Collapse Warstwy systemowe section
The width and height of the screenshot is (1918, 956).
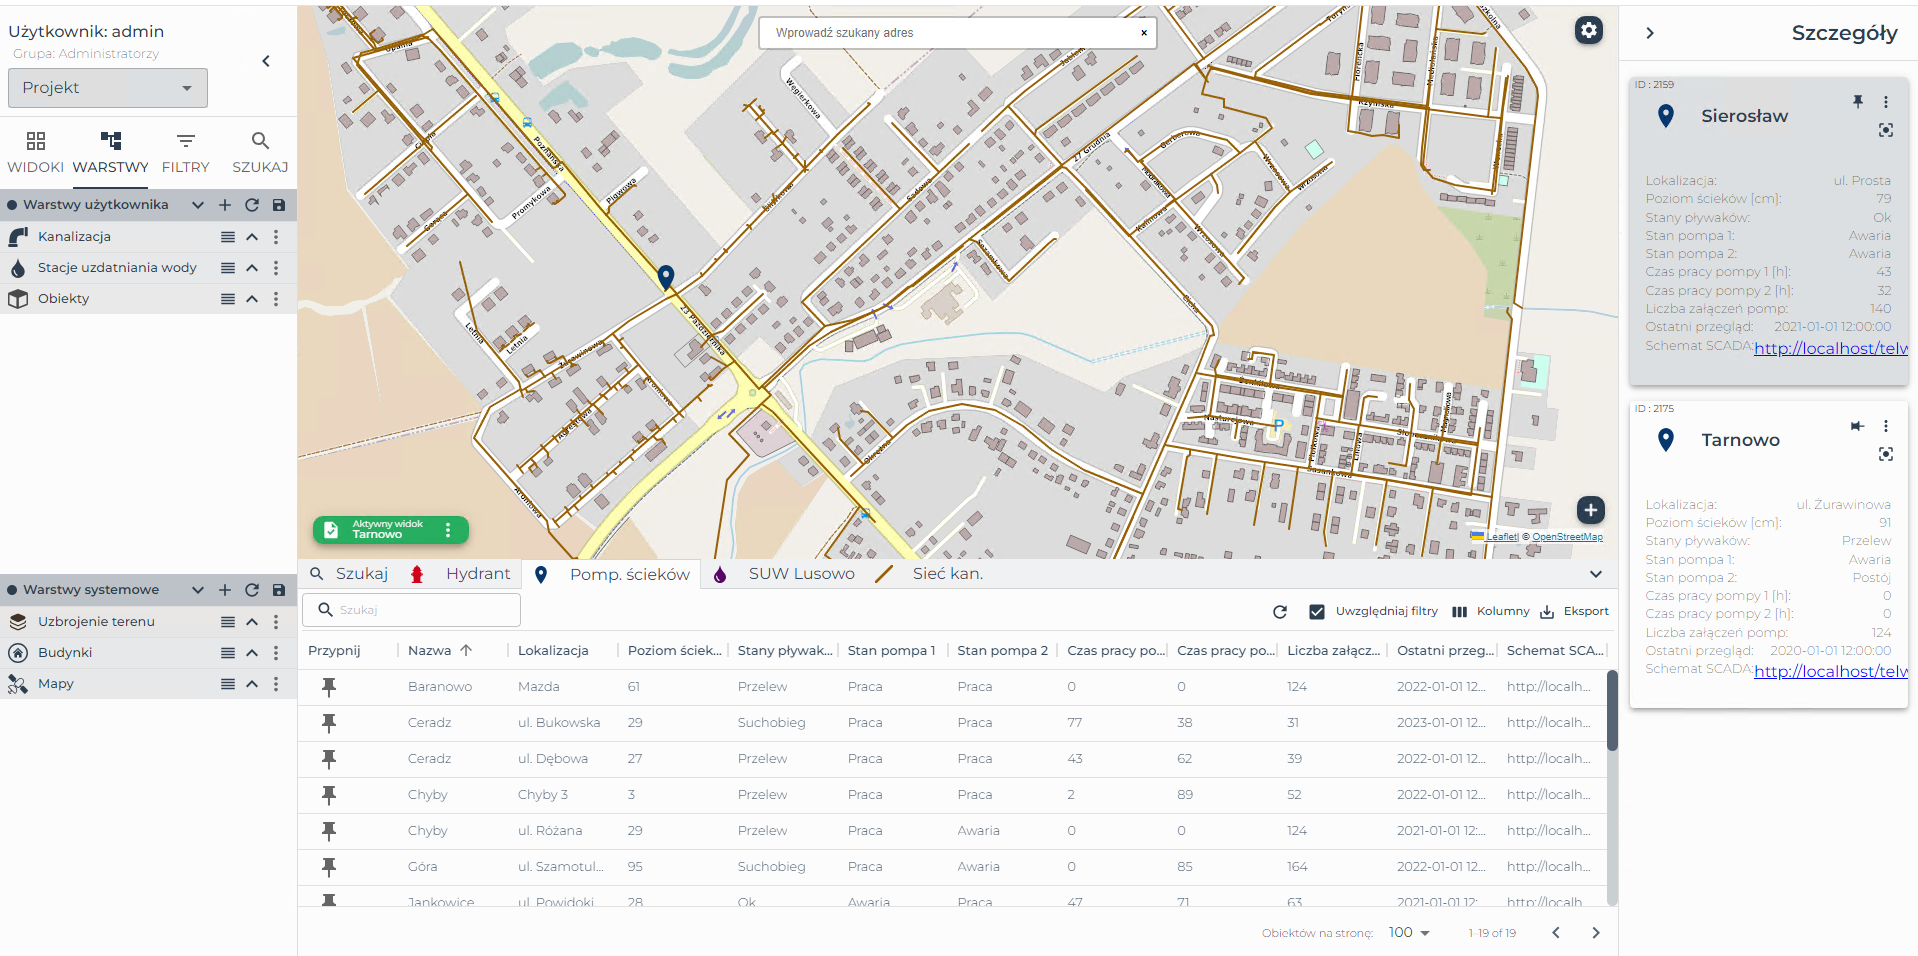[x=198, y=590]
